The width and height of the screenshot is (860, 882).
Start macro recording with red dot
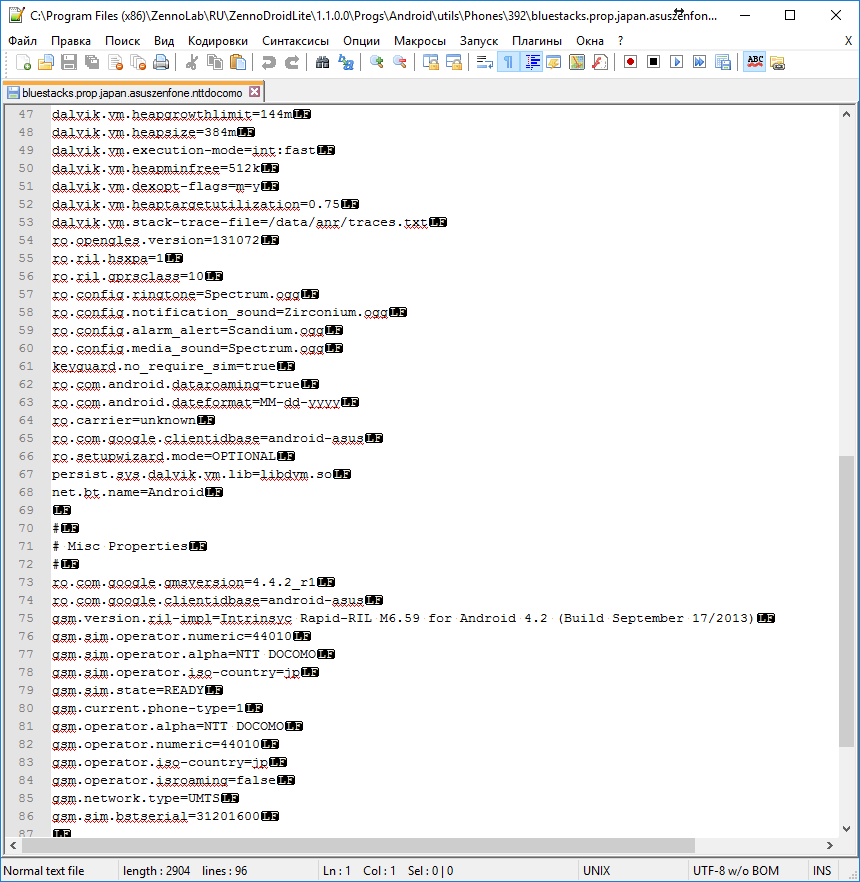[631, 62]
